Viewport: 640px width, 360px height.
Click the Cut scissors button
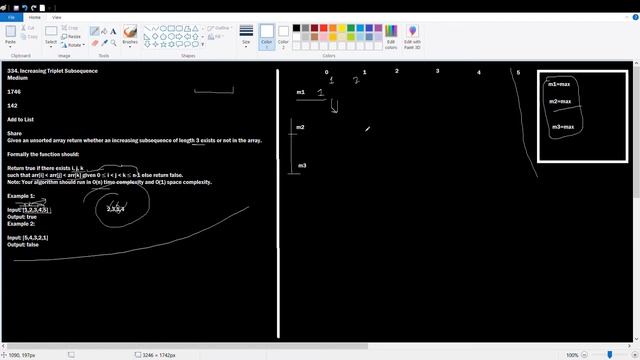pos(29,28)
